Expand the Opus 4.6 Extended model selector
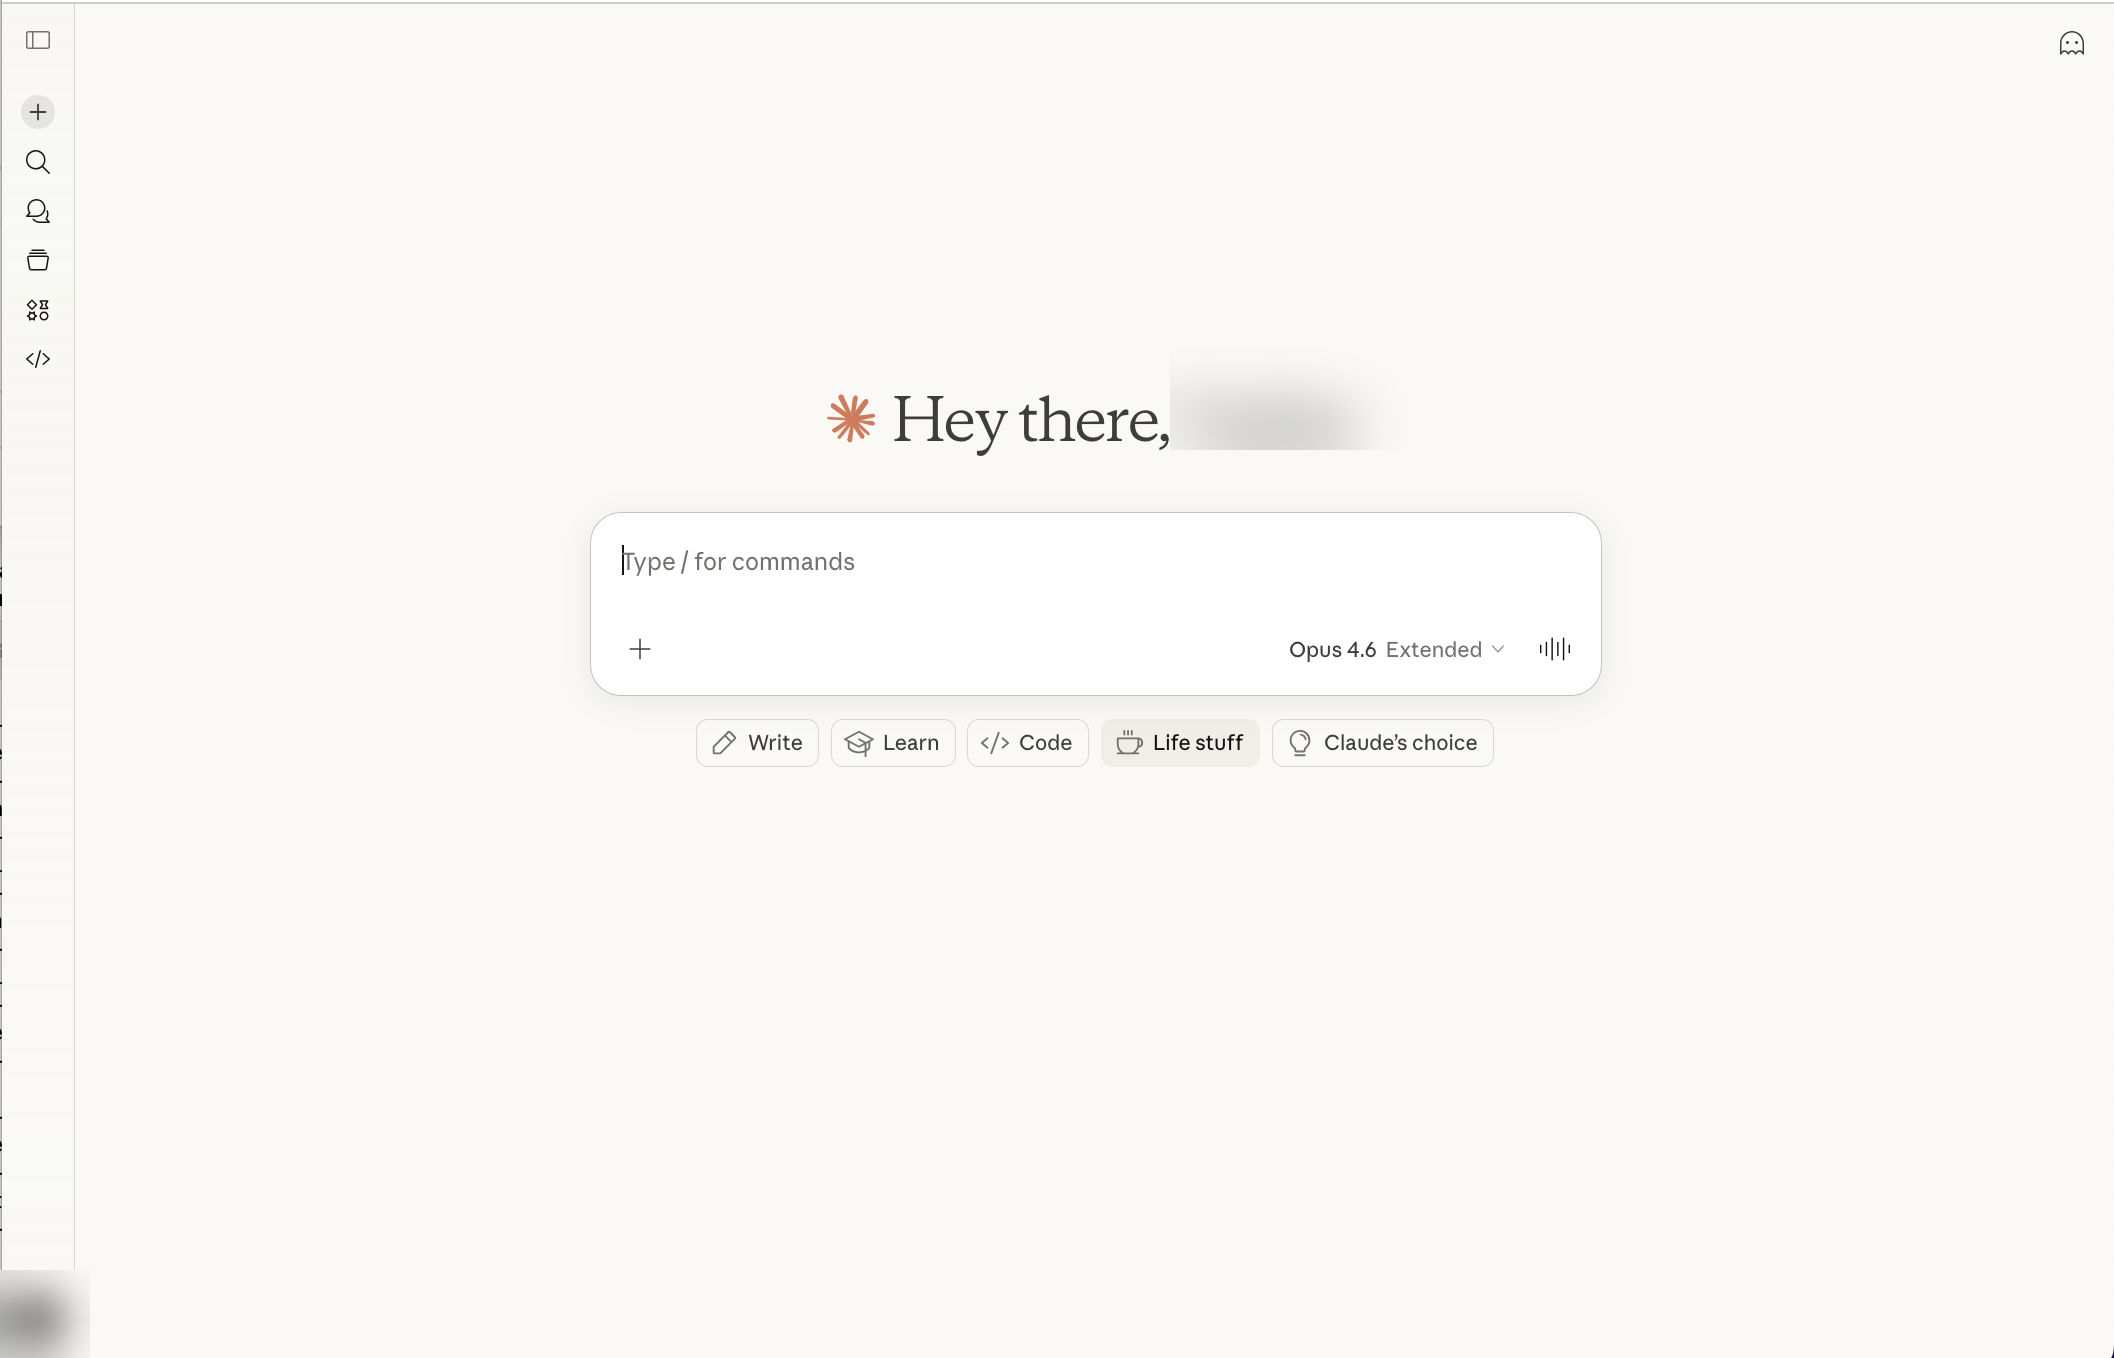 1396,649
